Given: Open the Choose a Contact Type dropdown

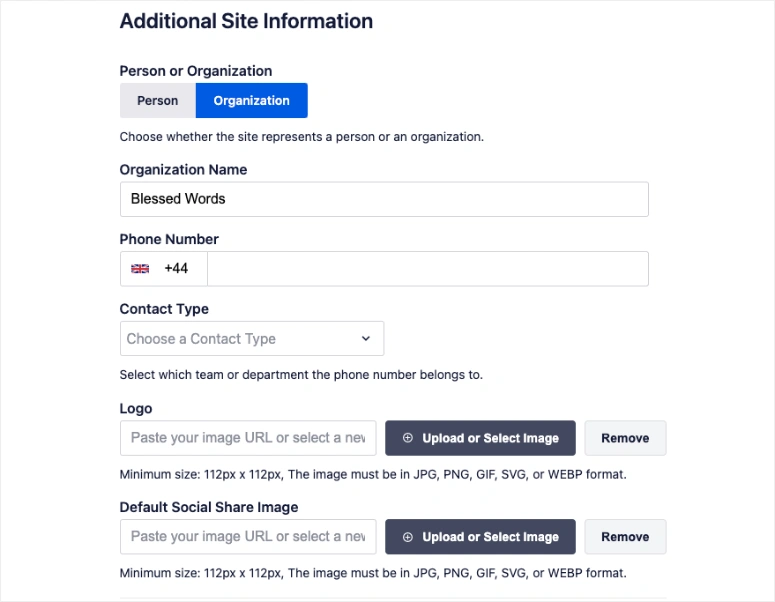Looking at the screenshot, I should (x=251, y=339).
